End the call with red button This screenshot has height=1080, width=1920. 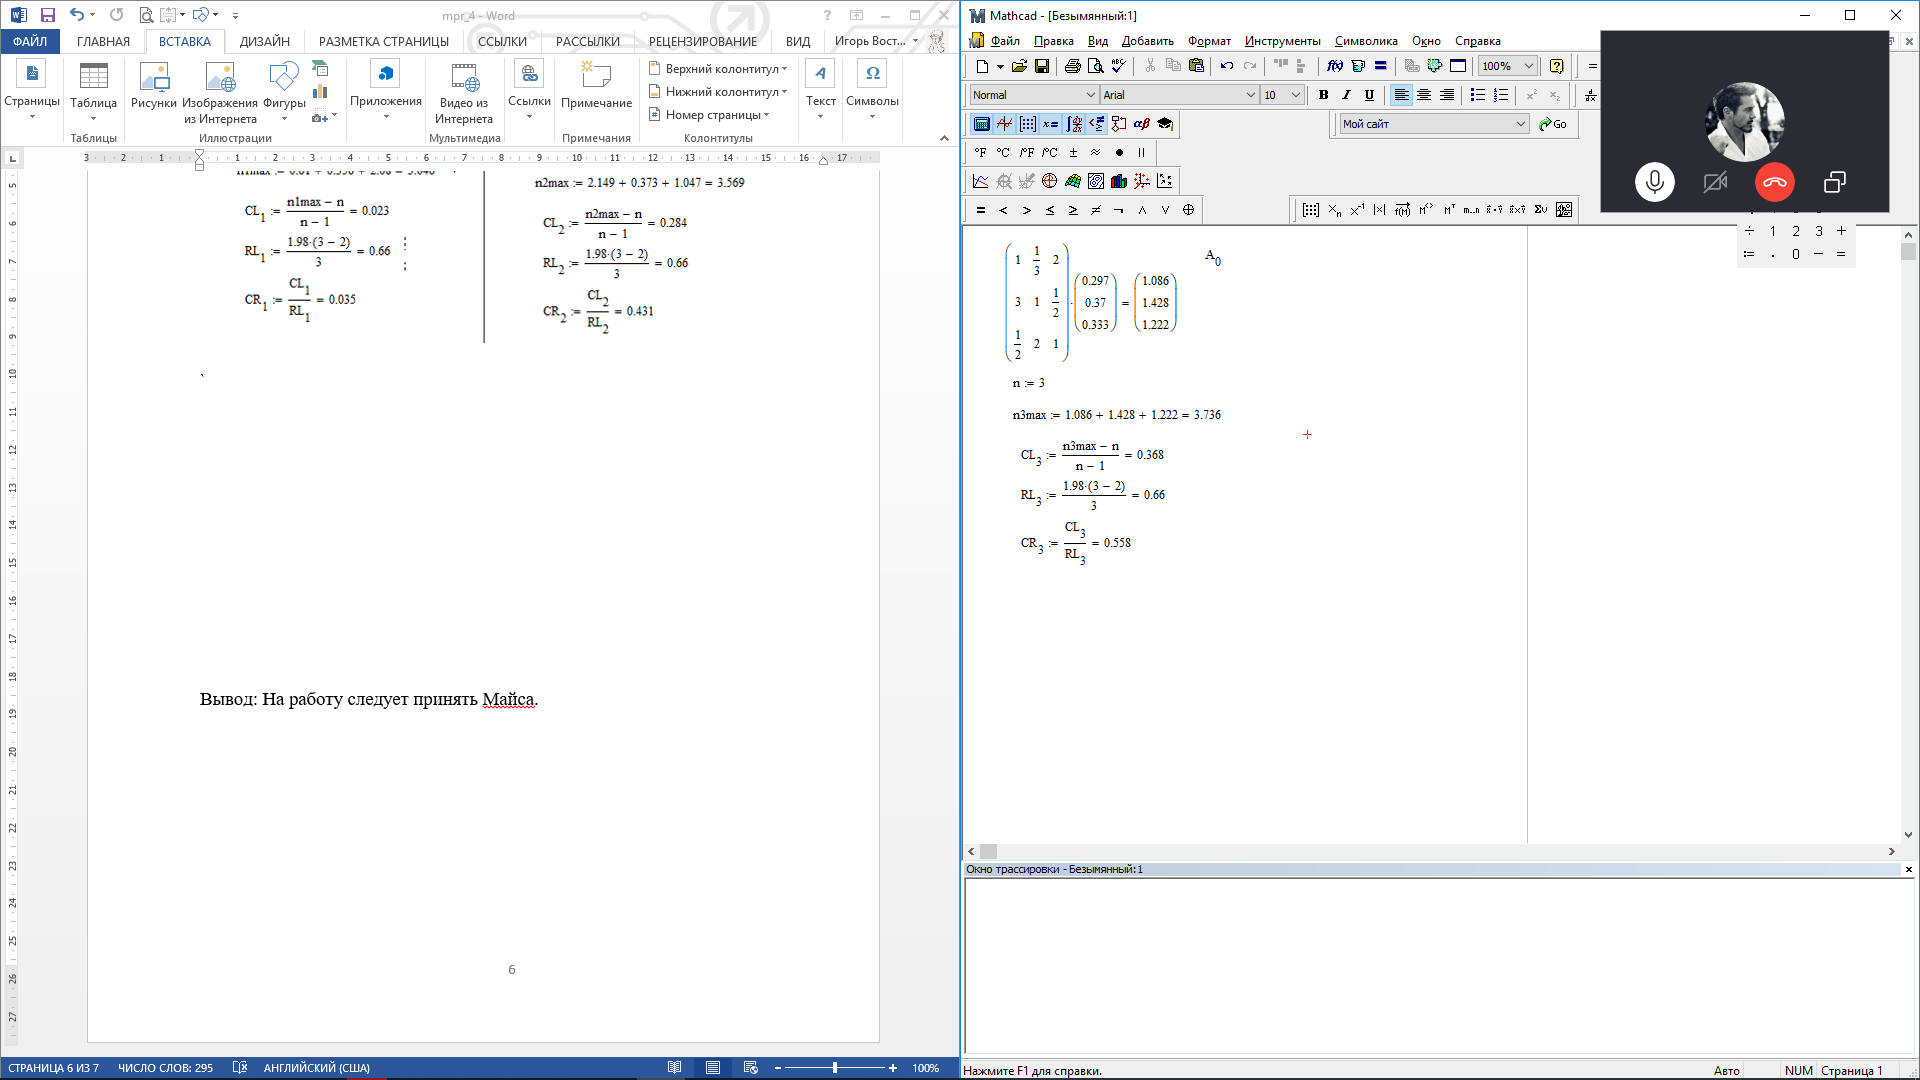pos(1774,182)
